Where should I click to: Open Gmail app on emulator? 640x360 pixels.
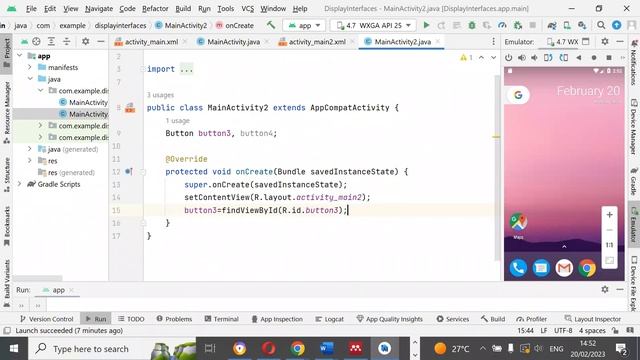coord(564,268)
